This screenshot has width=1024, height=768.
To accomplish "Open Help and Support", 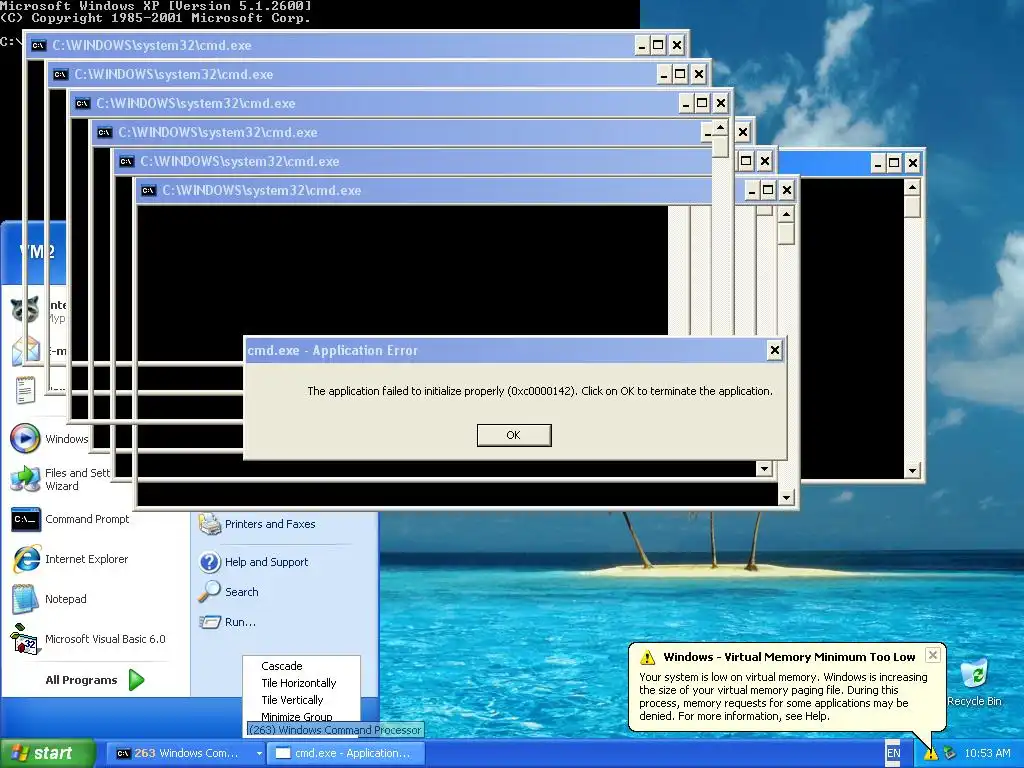I will click(x=253, y=562).
